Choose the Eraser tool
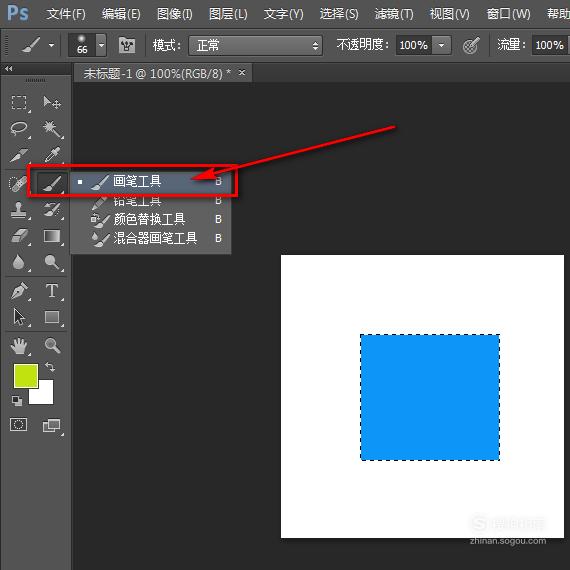Screen dimensions: 570x570 [19, 236]
